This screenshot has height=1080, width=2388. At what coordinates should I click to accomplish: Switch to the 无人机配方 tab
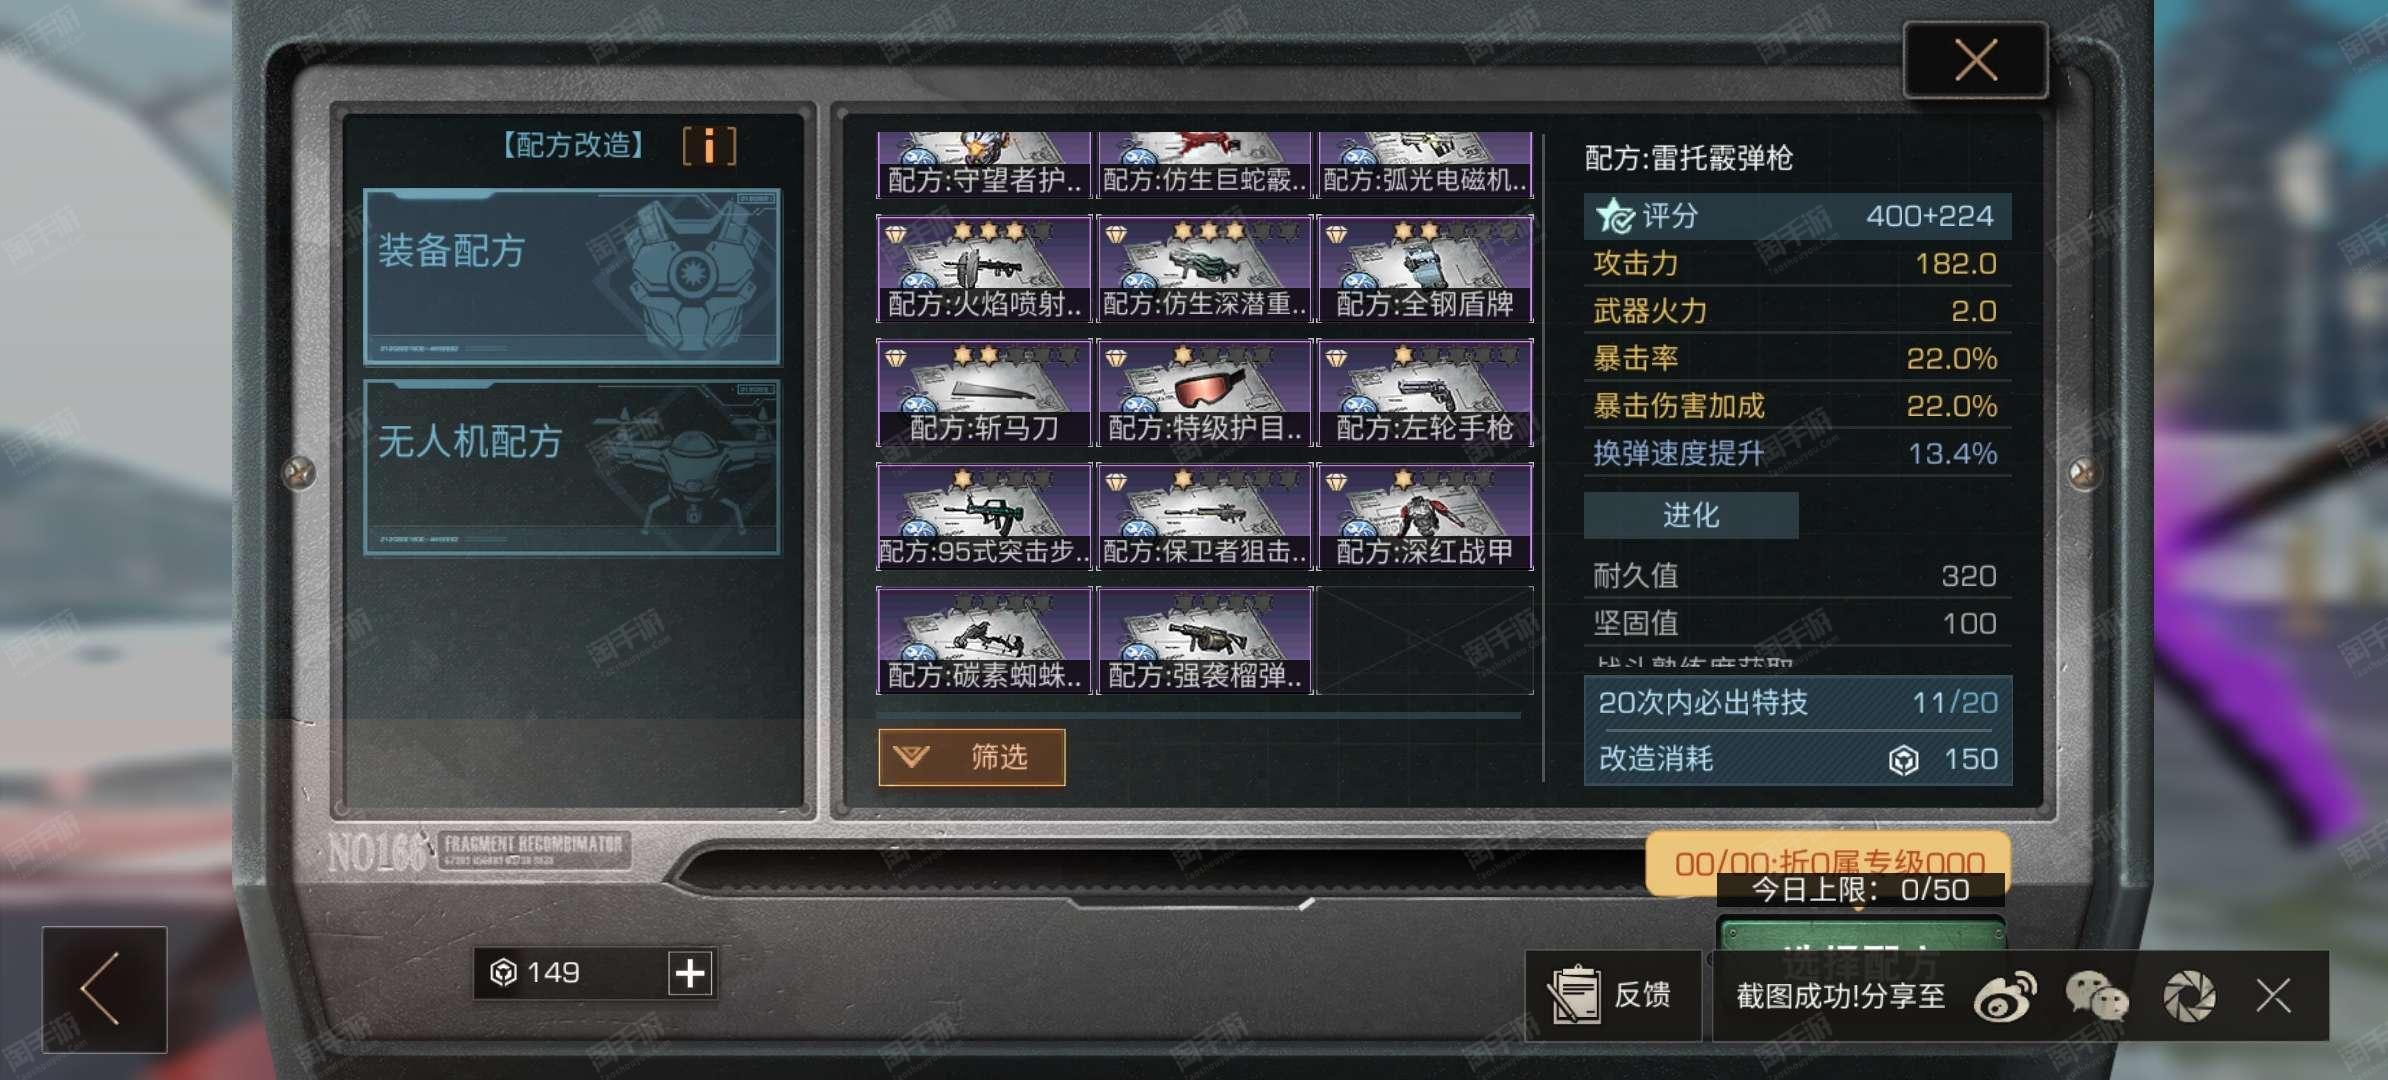pos(572,467)
